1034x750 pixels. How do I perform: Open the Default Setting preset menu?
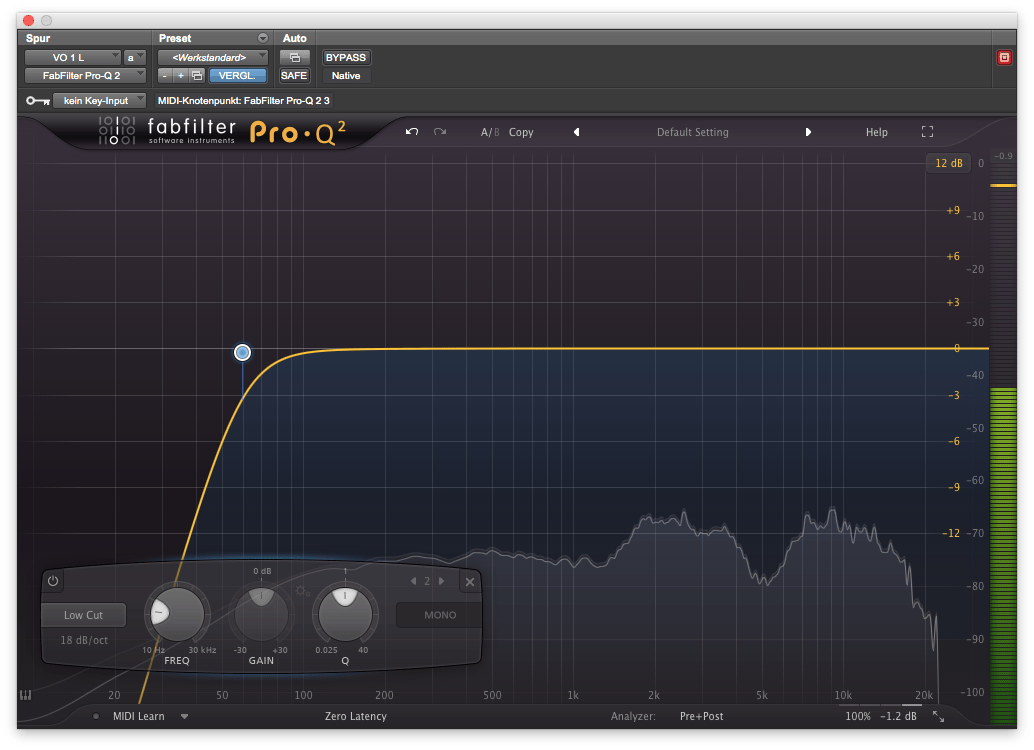(x=692, y=132)
